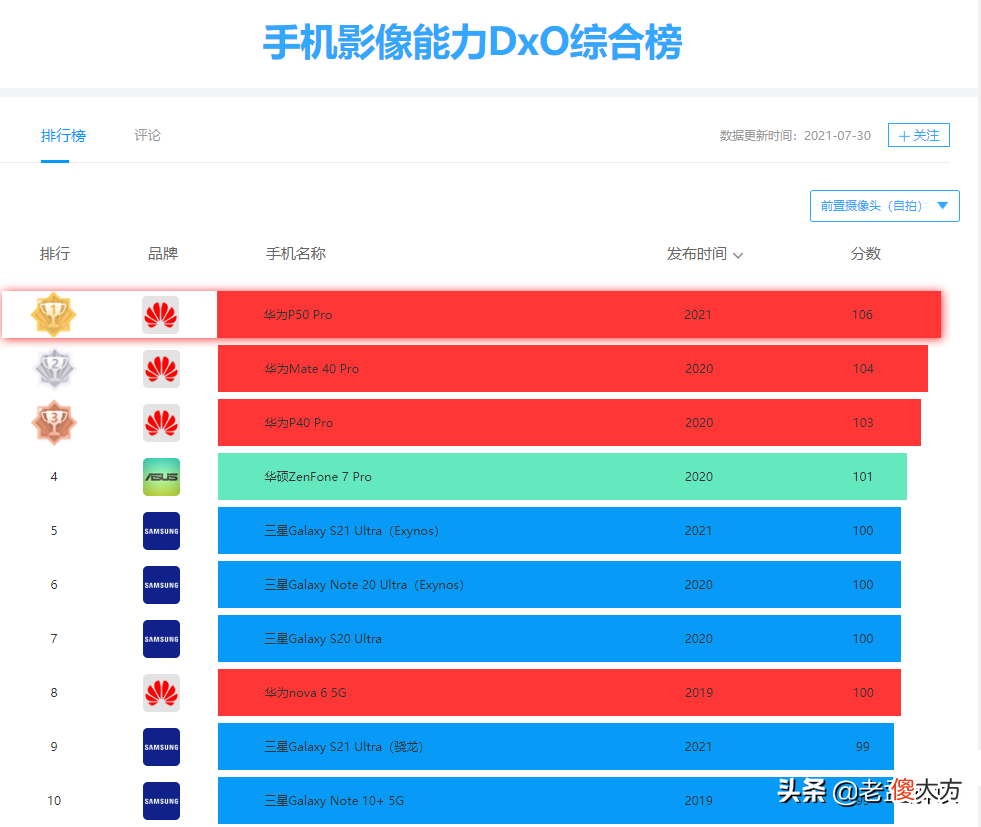Viewport: 981px width, 827px height.
Task: Click score 104 in the Mate 40 Pro row
Action: pyautogui.click(x=863, y=368)
